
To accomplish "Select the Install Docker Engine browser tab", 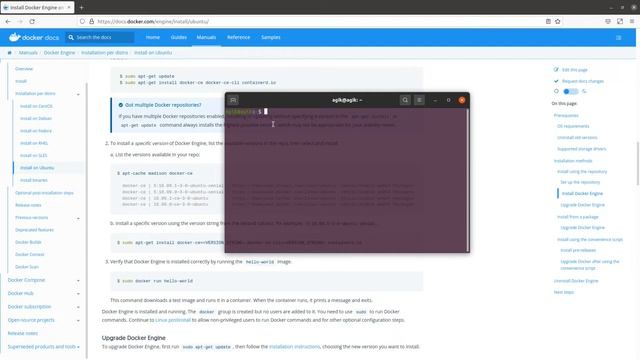I will 37,7.
